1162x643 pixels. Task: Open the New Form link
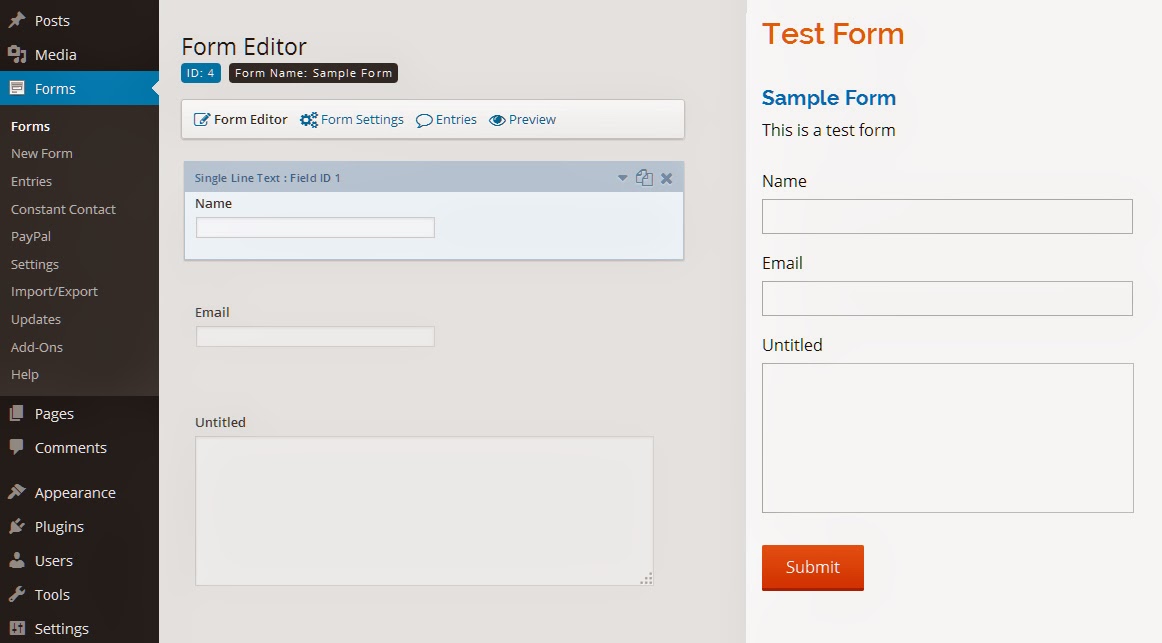point(41,153)
